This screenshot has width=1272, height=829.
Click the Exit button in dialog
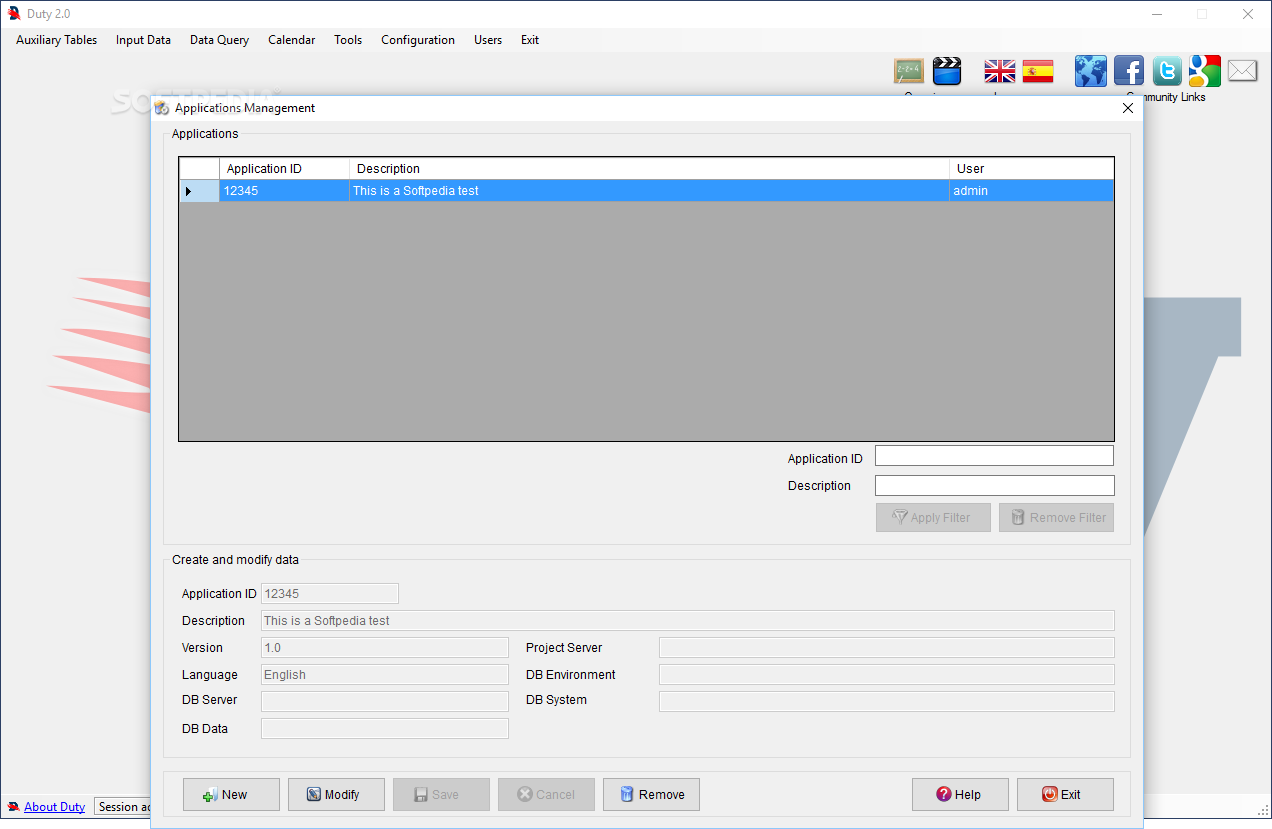[1065, 794]
